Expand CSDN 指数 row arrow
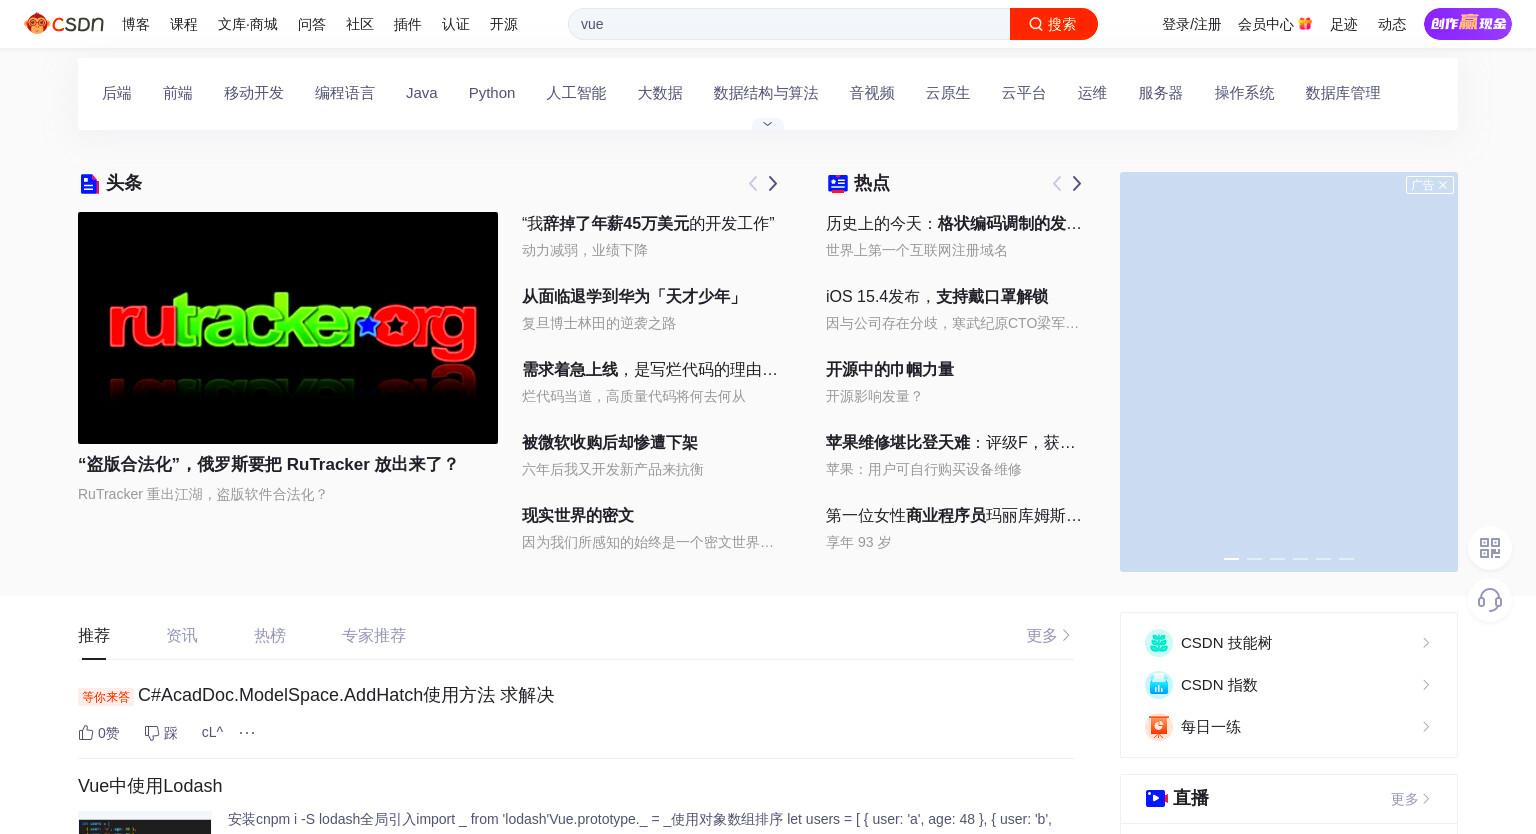Image resolution: width=1536 pixels, height=834 pixels. (1426, 685)
